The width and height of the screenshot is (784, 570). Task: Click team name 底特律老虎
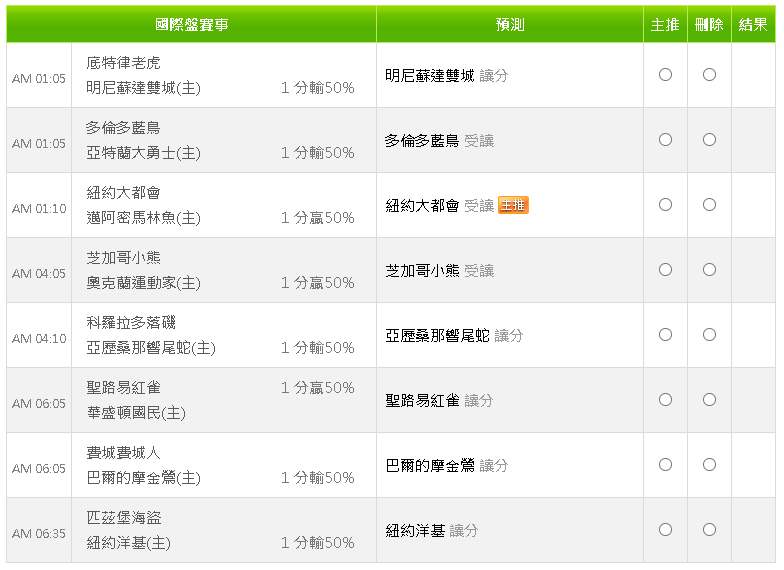pos(124,62)
